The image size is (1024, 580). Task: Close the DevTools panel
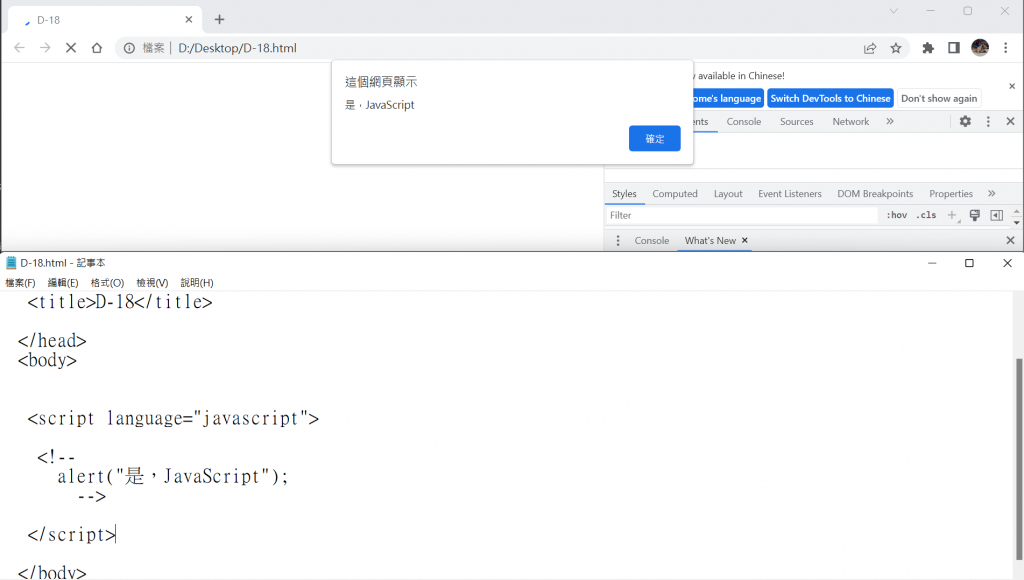click(1010, 121)
